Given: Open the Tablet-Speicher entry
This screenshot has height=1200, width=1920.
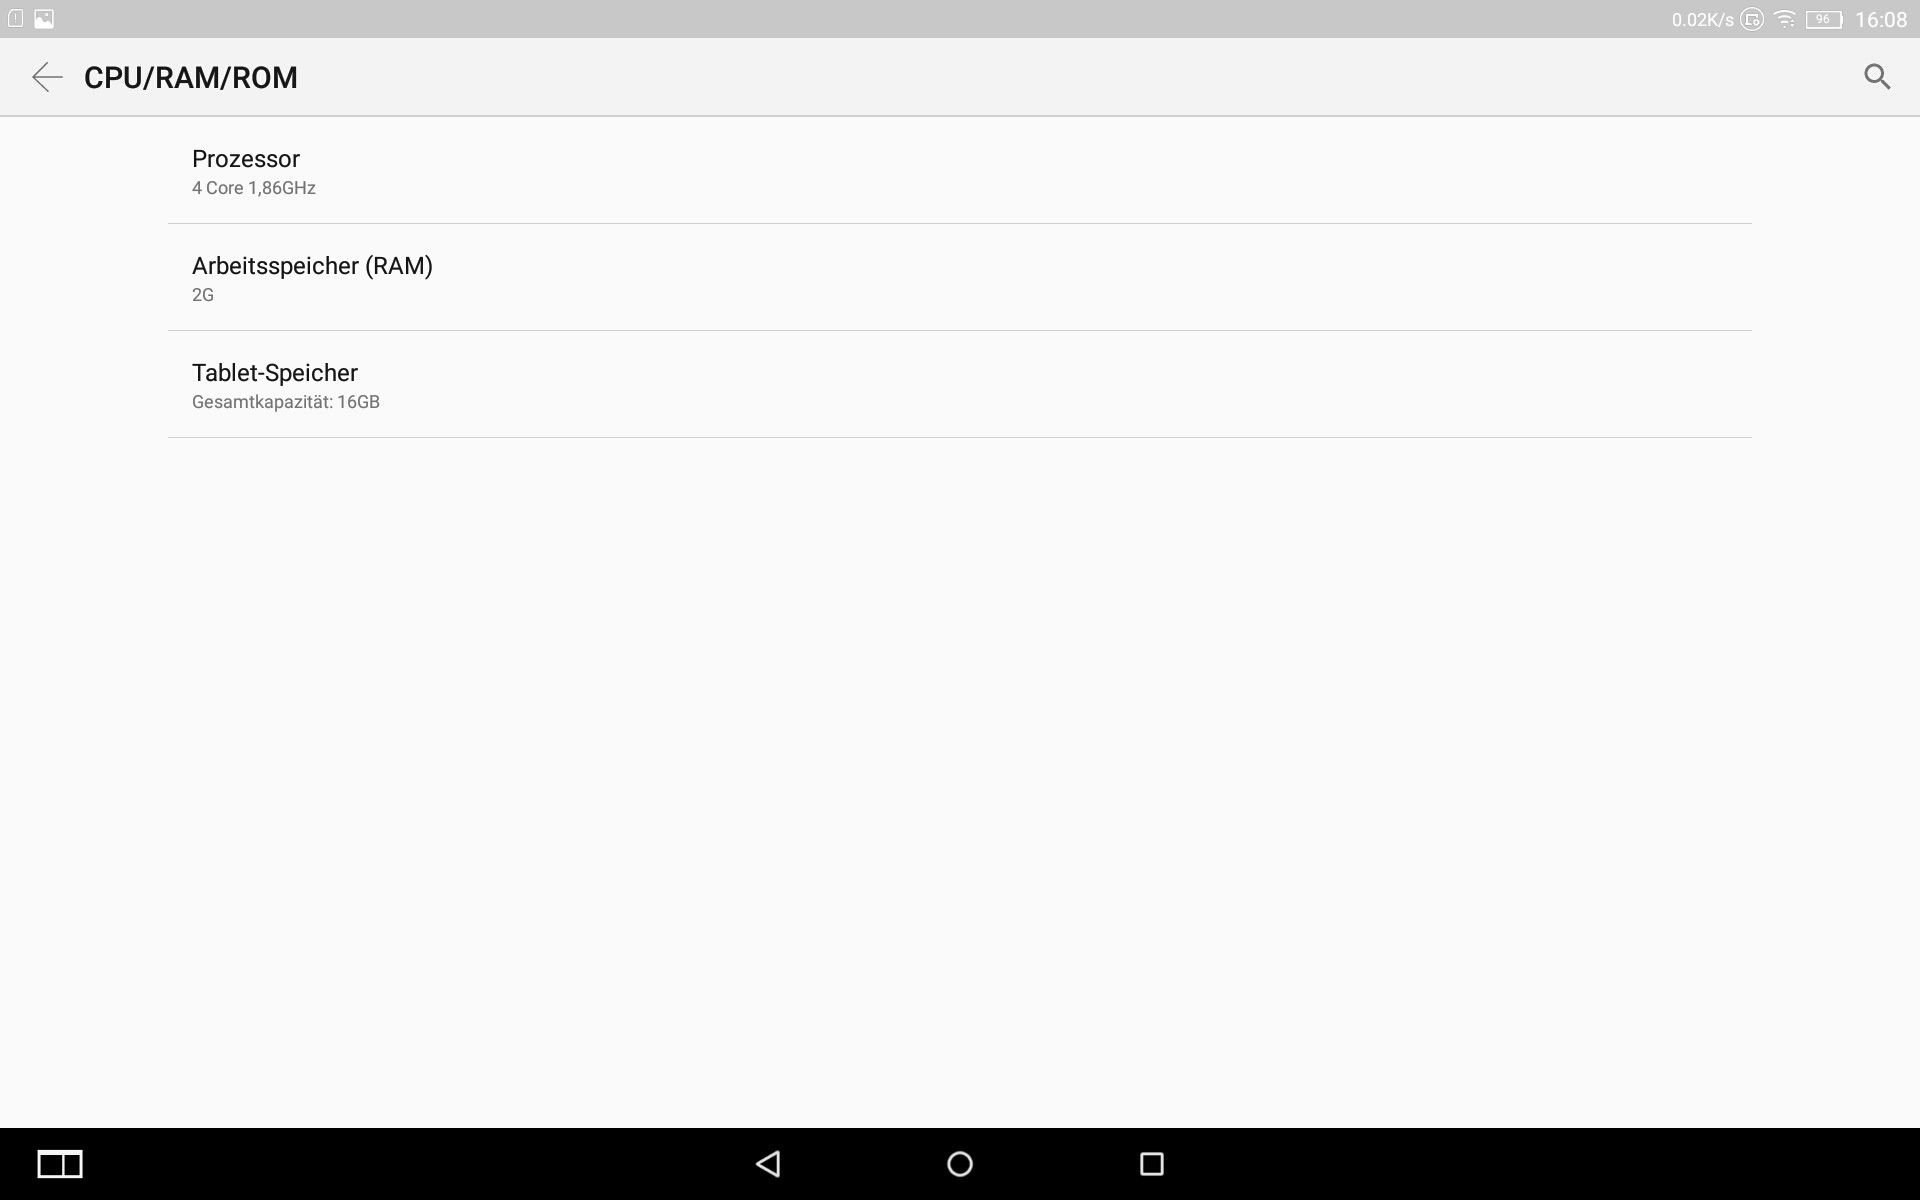Looking at the screenshot, I should tap(960, 385).
